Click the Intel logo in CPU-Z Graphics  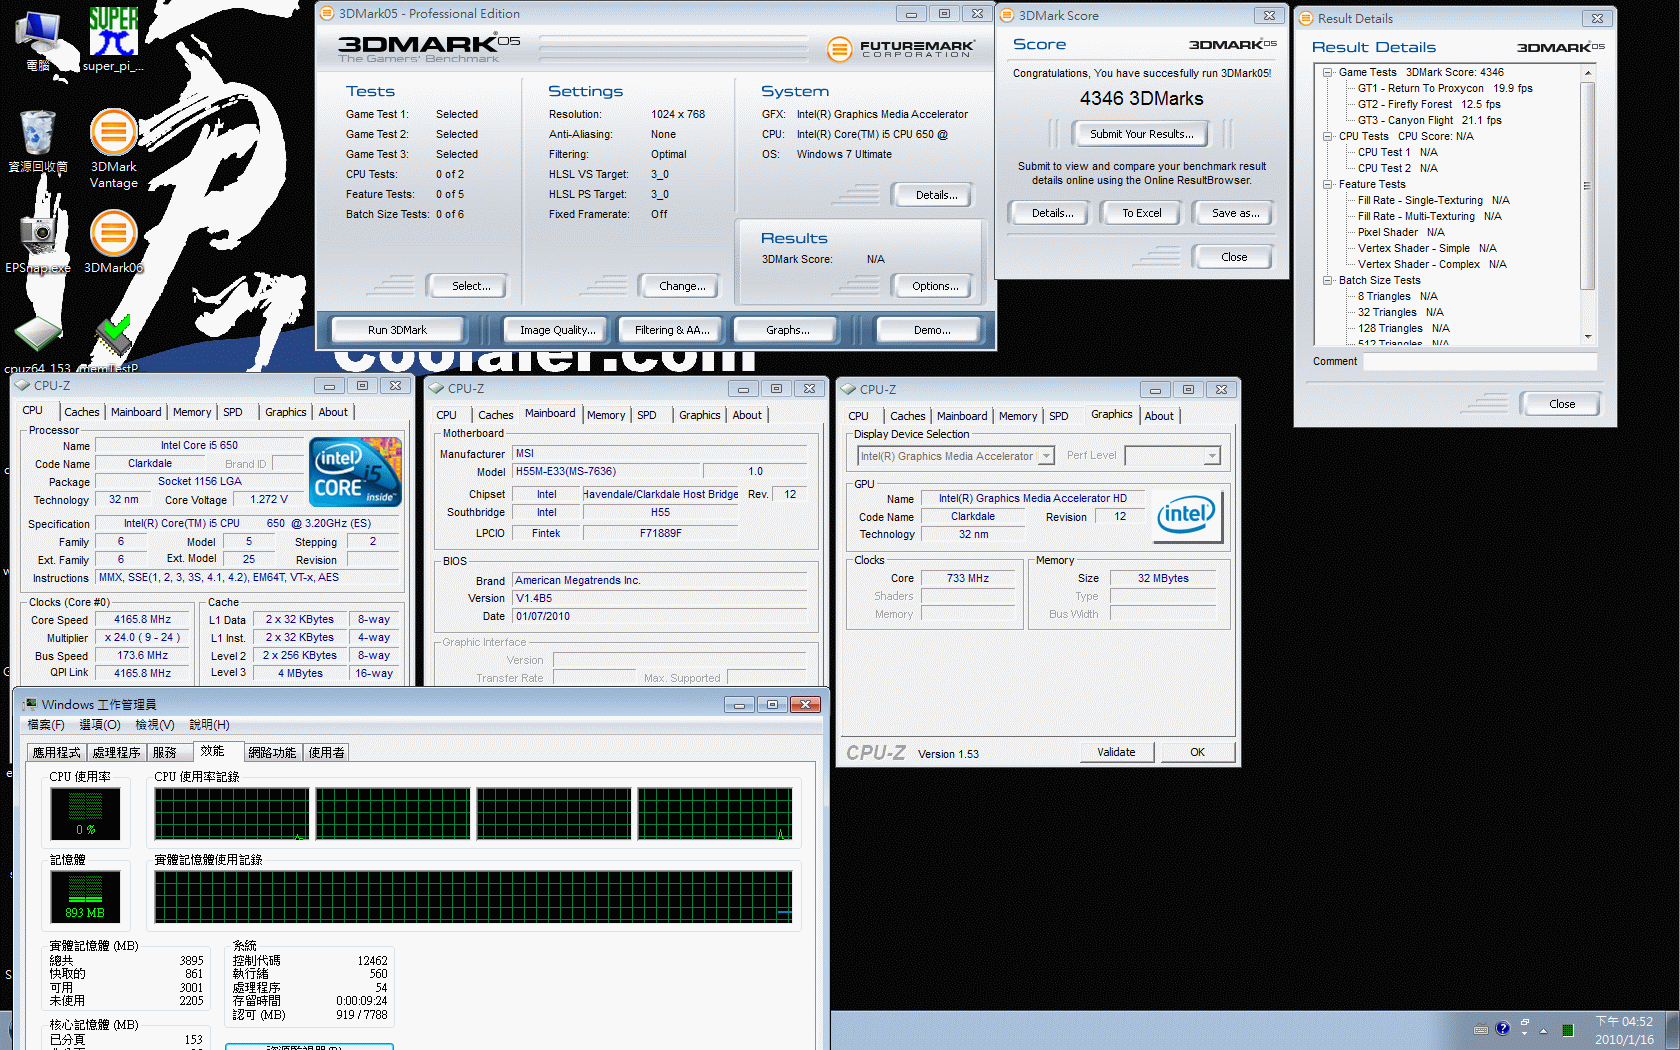click(1187, 516)
